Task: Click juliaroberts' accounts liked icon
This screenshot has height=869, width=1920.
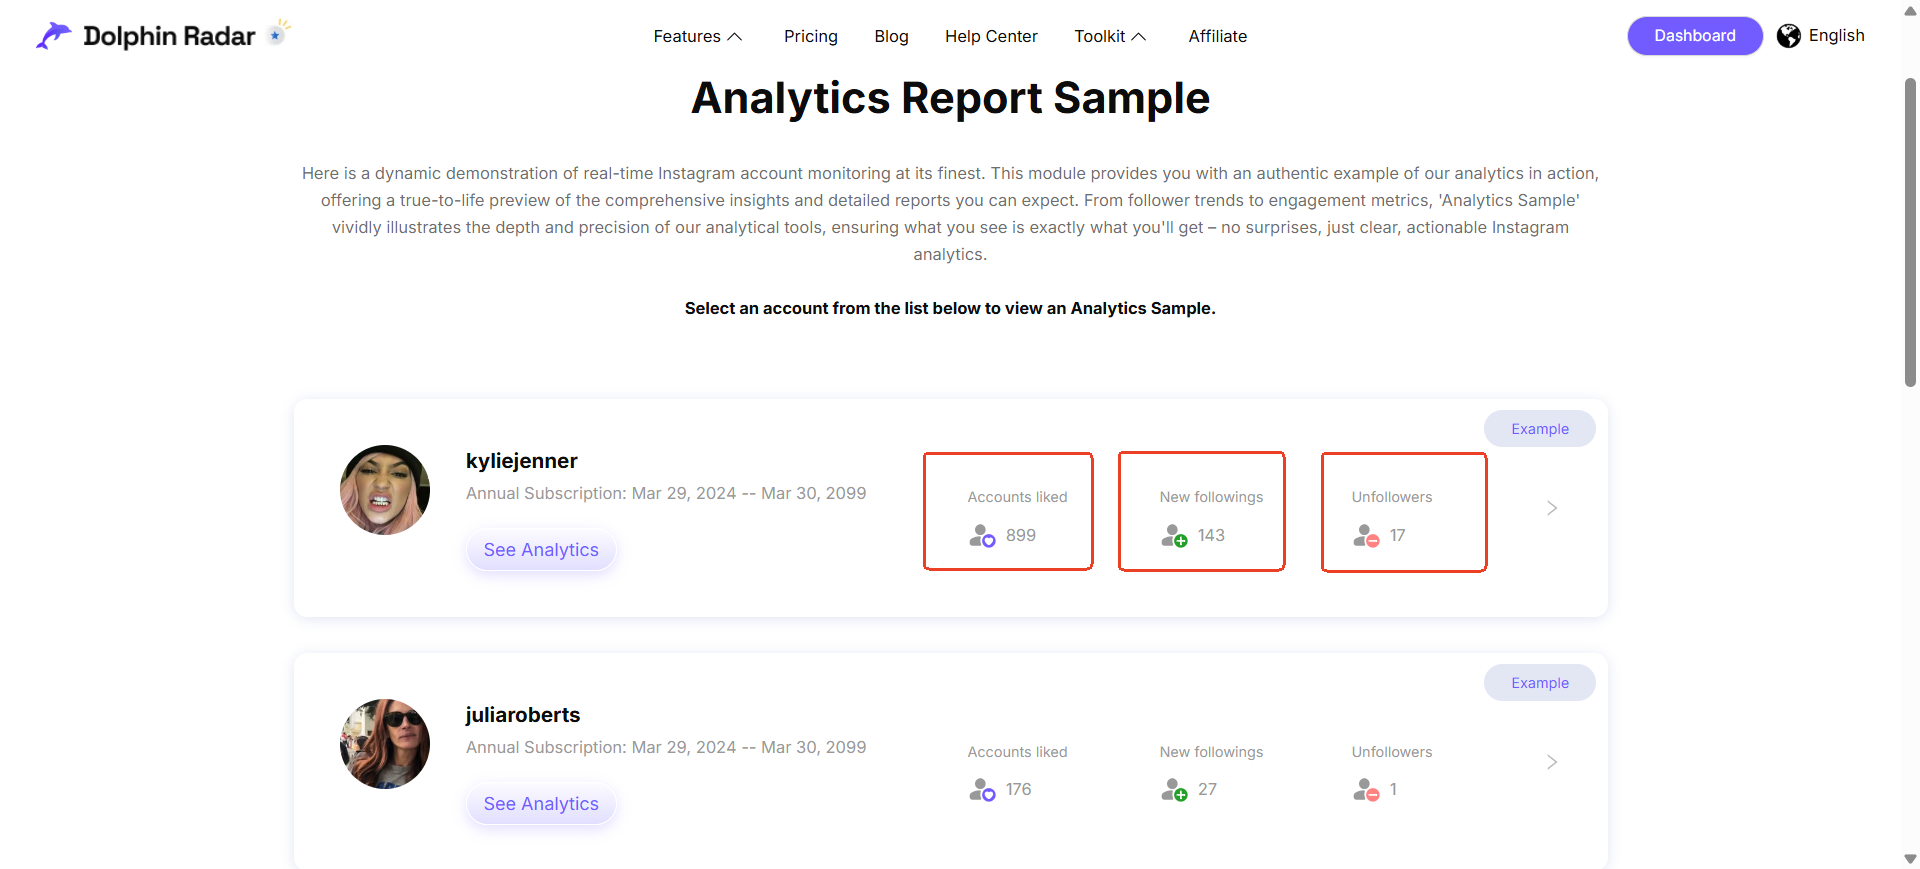Action: pyautogui.click(x=982, y=790)
